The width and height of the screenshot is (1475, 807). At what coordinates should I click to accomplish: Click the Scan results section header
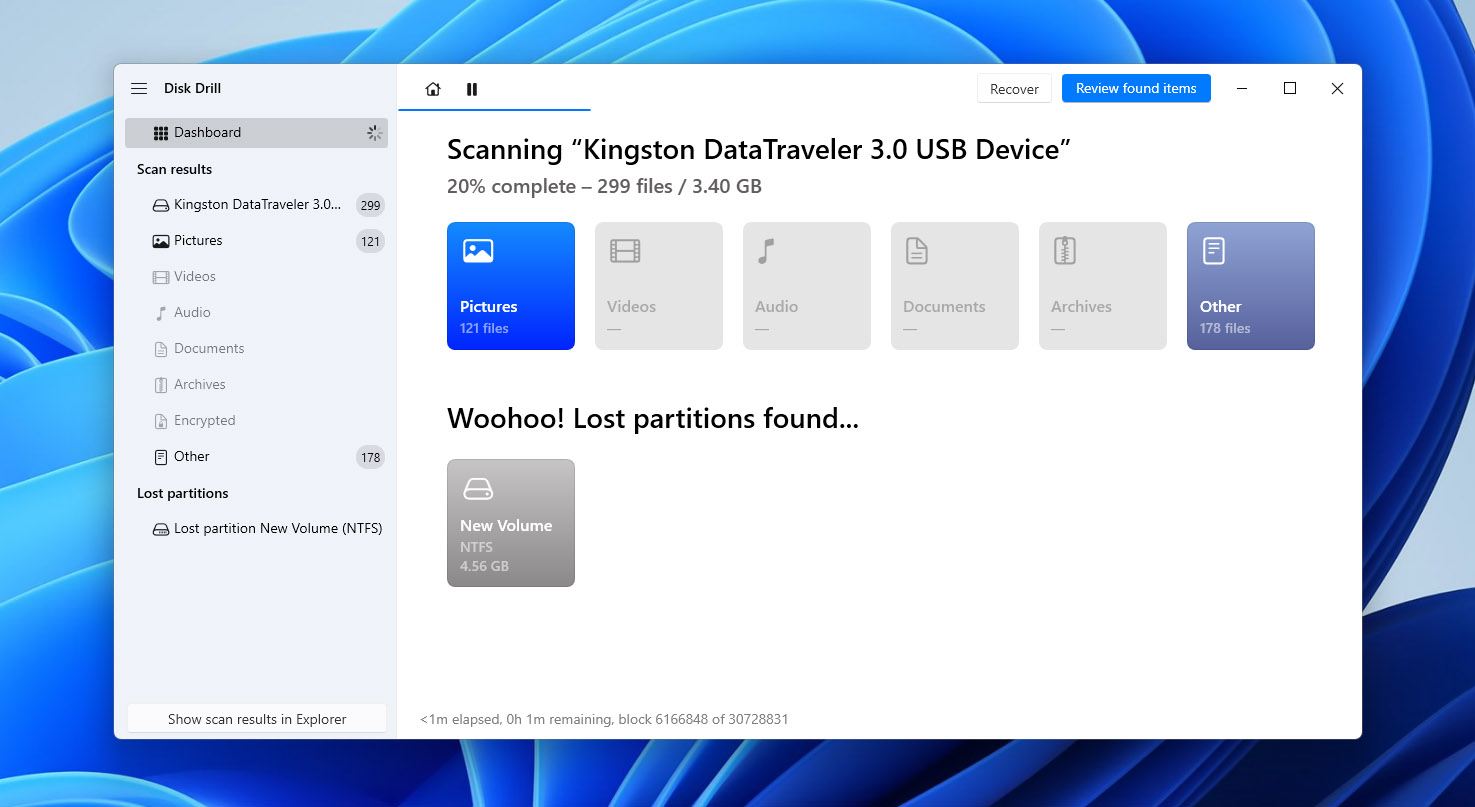coord(174,169)
